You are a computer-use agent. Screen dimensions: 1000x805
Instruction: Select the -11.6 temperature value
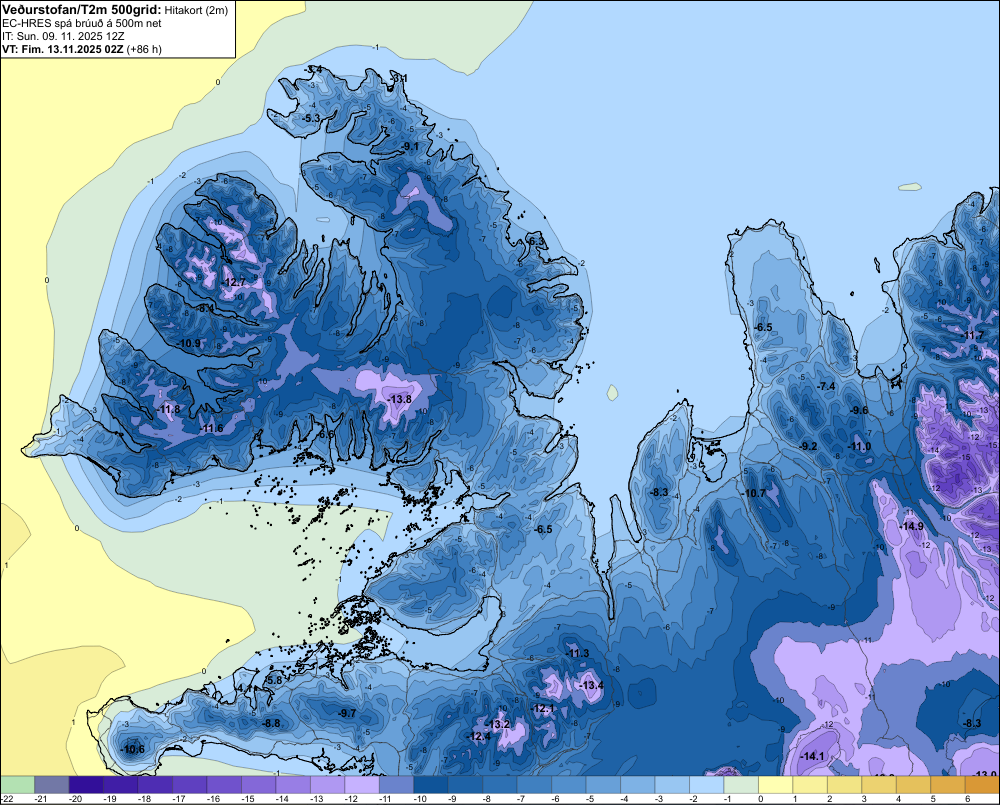pos(212,429)
